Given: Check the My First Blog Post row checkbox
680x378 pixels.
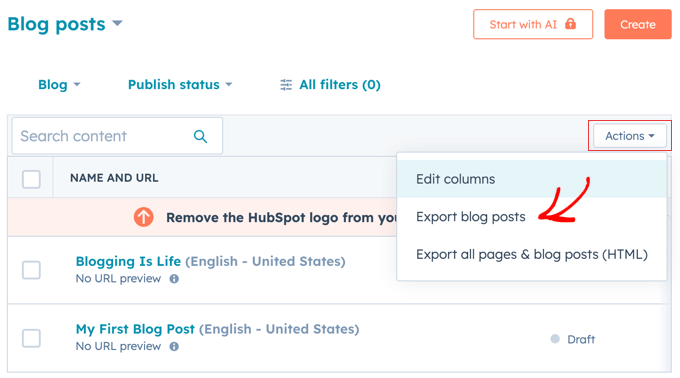Looking at the screenshot, I should coord(31,338).
